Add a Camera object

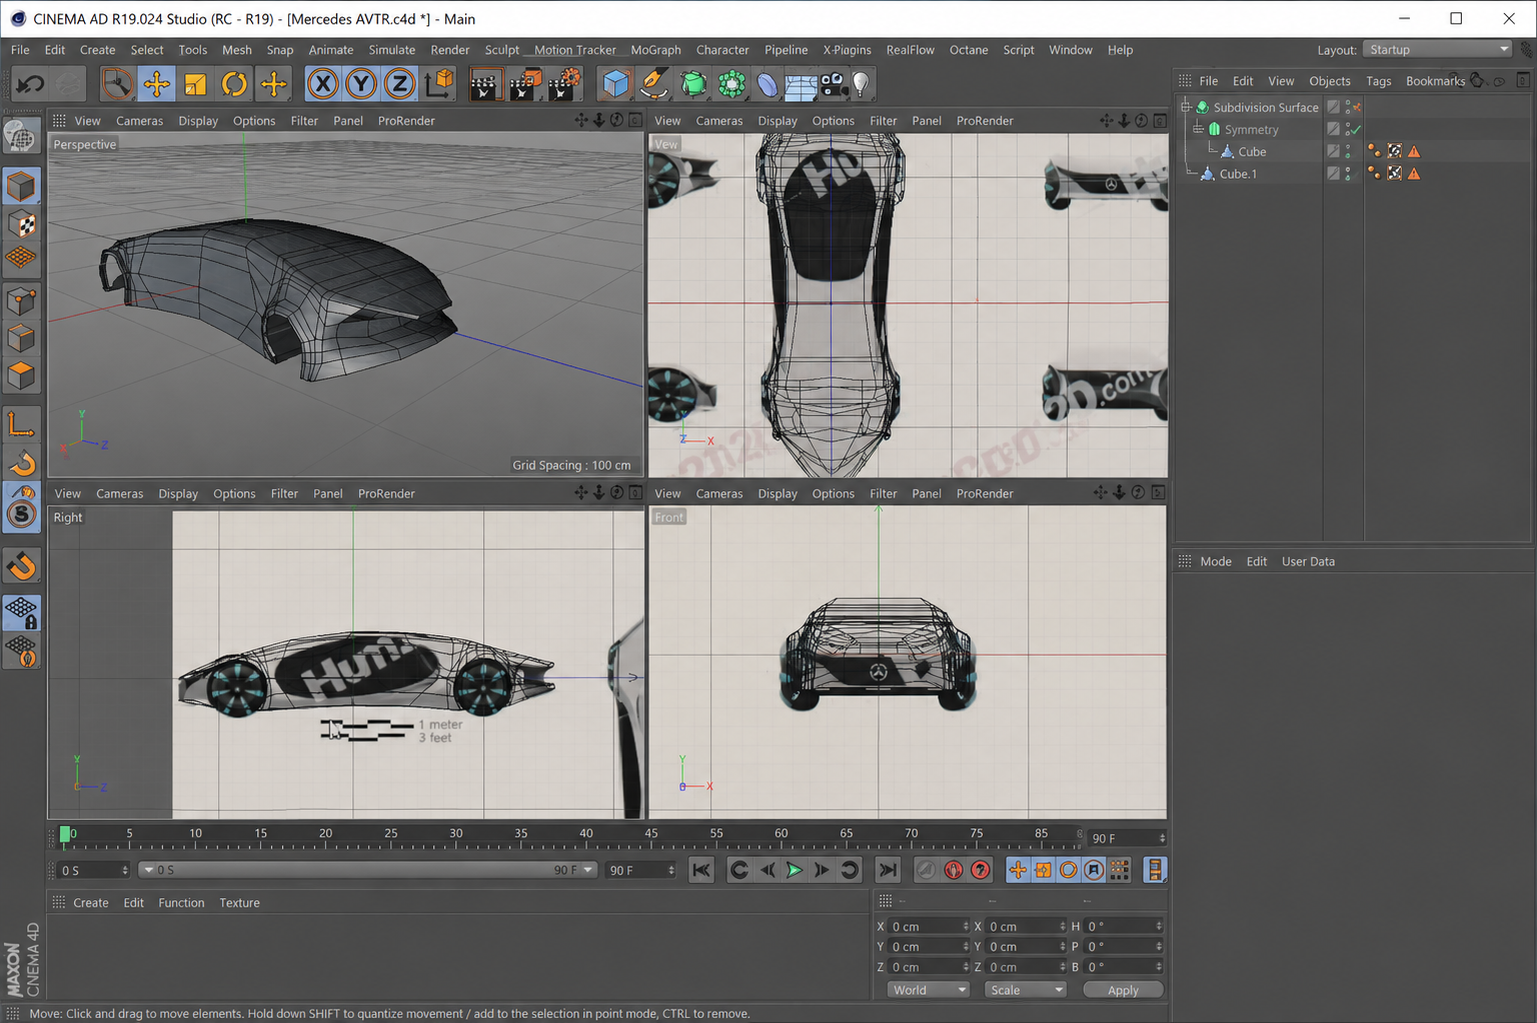(833, 84)
